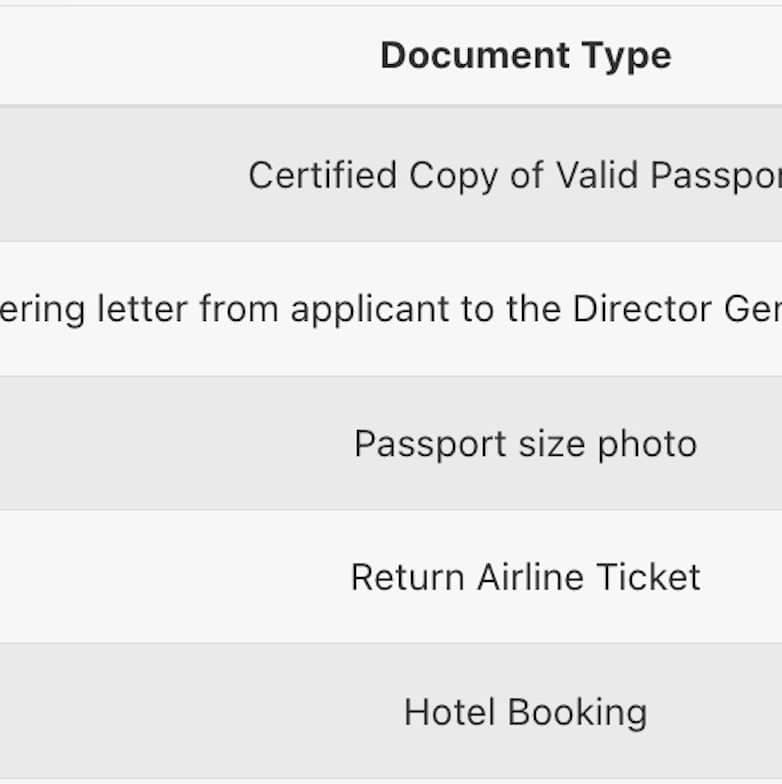Viewport: 782px width, 784px height.
Task: Click the word 'Booking' in the last row
Action: click(x=577, y=713)
